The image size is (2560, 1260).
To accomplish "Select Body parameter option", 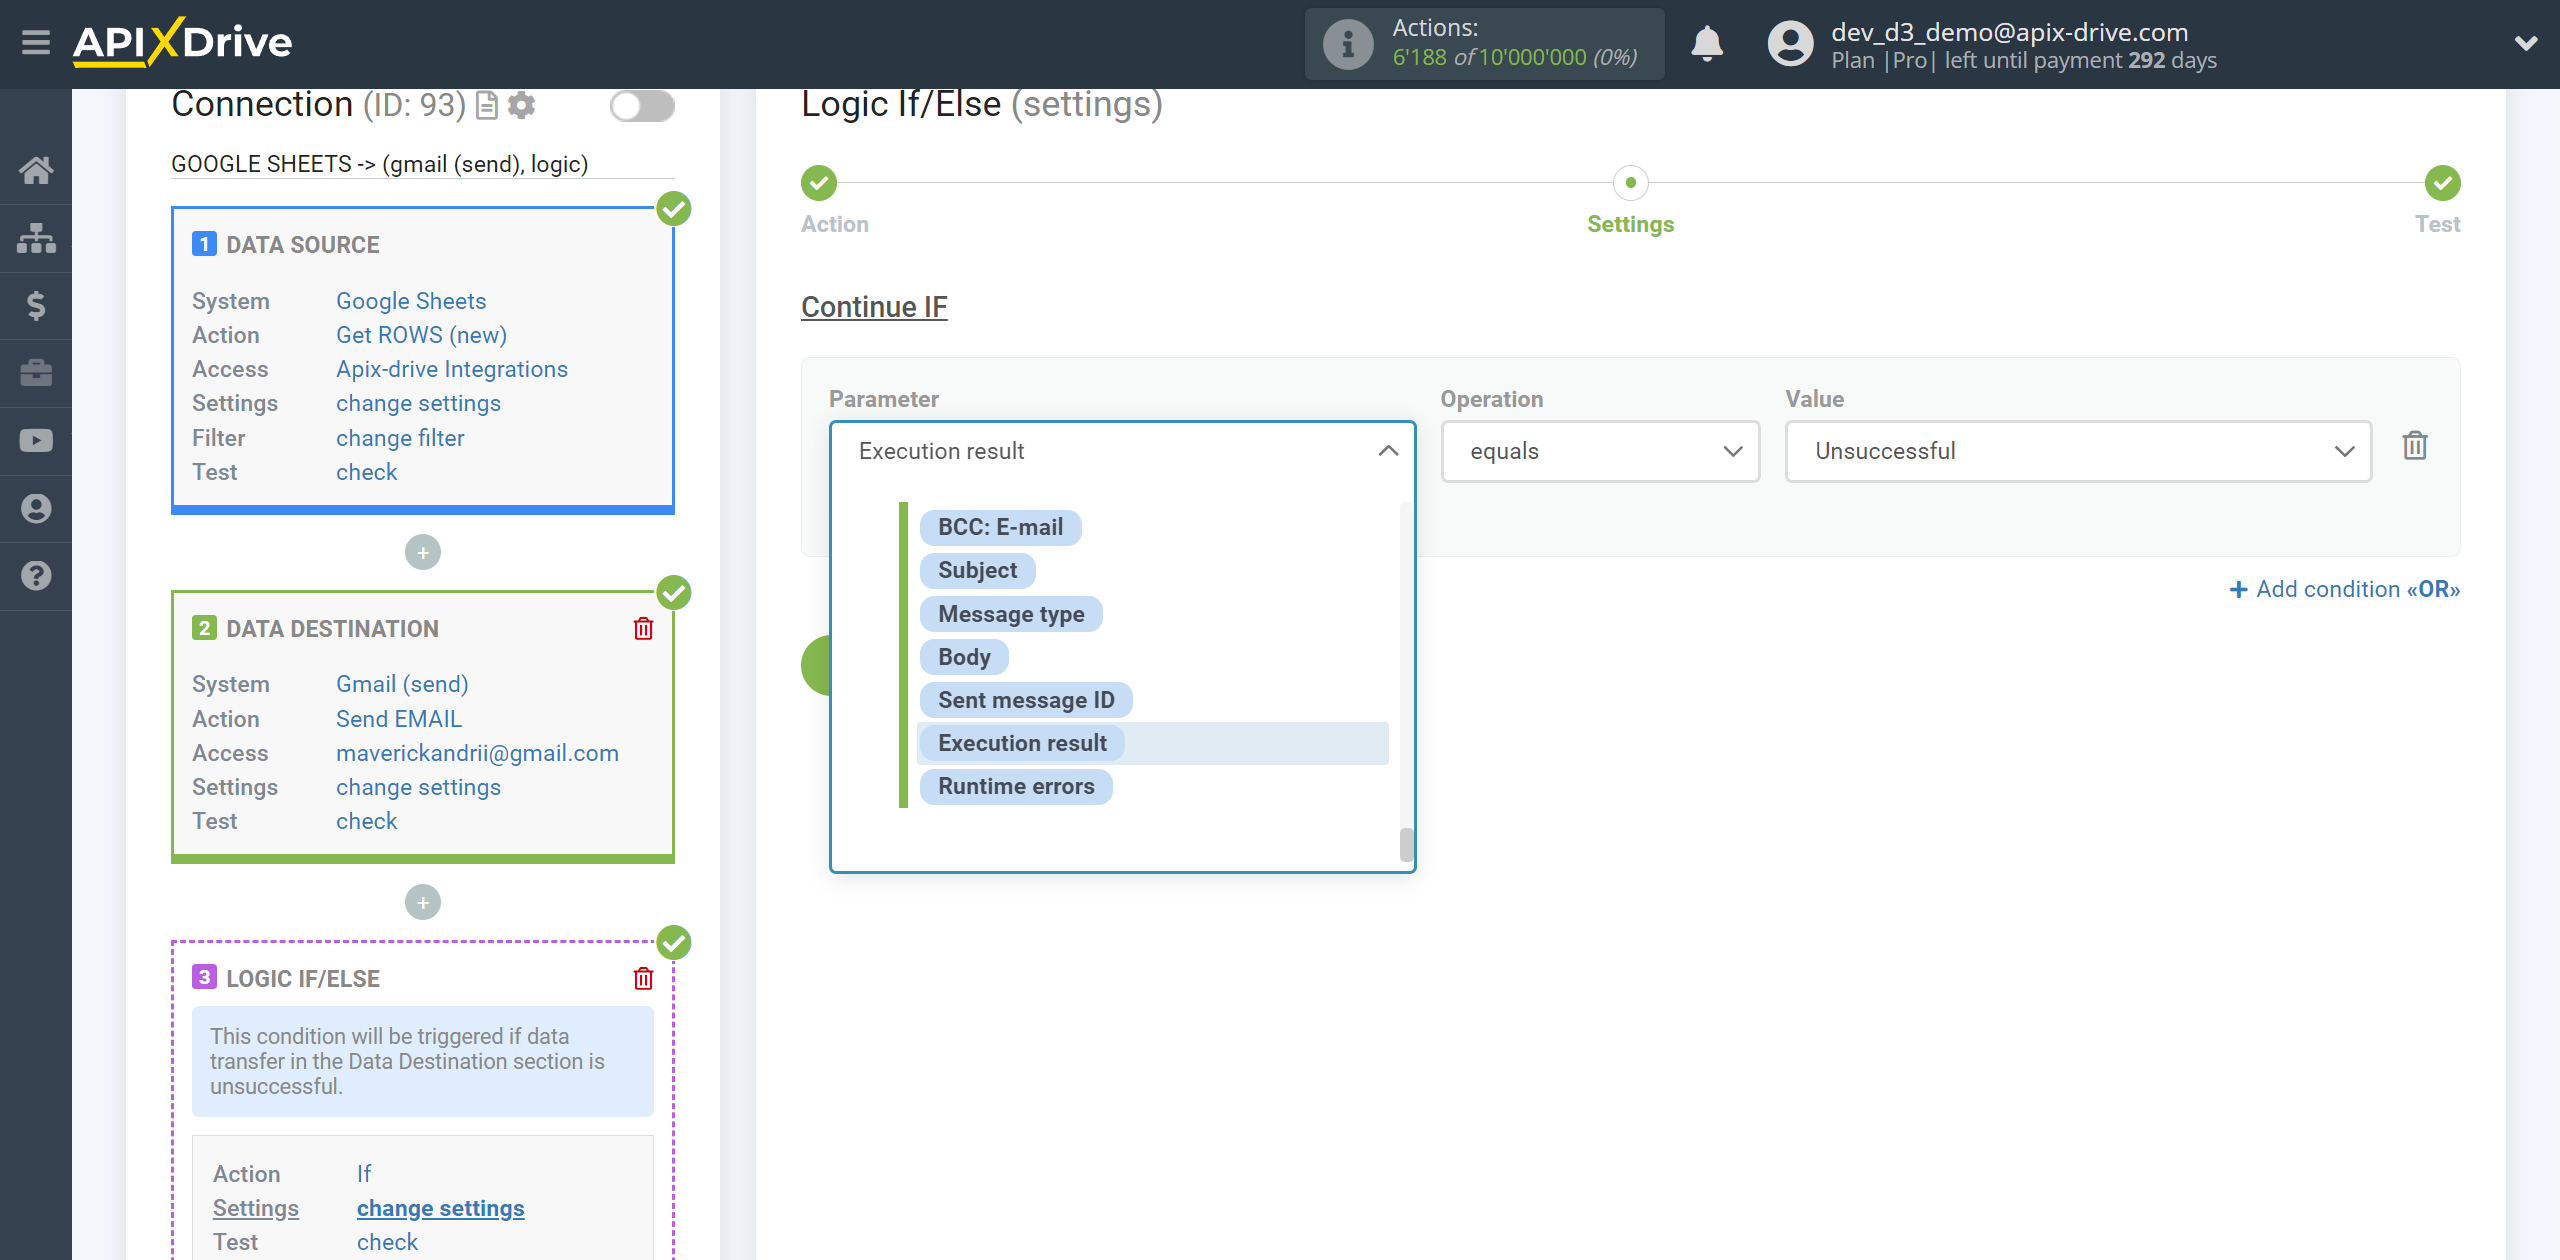I will click(964, 657).
